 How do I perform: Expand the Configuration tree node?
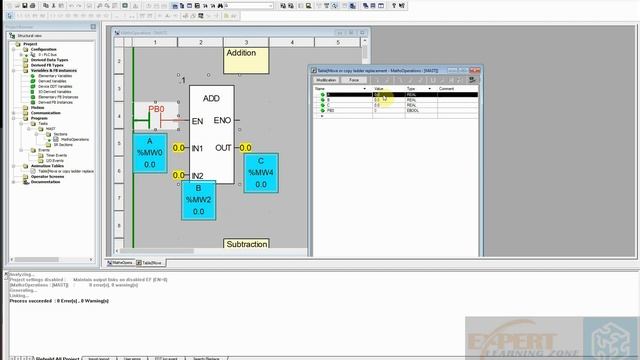(13, 49)
